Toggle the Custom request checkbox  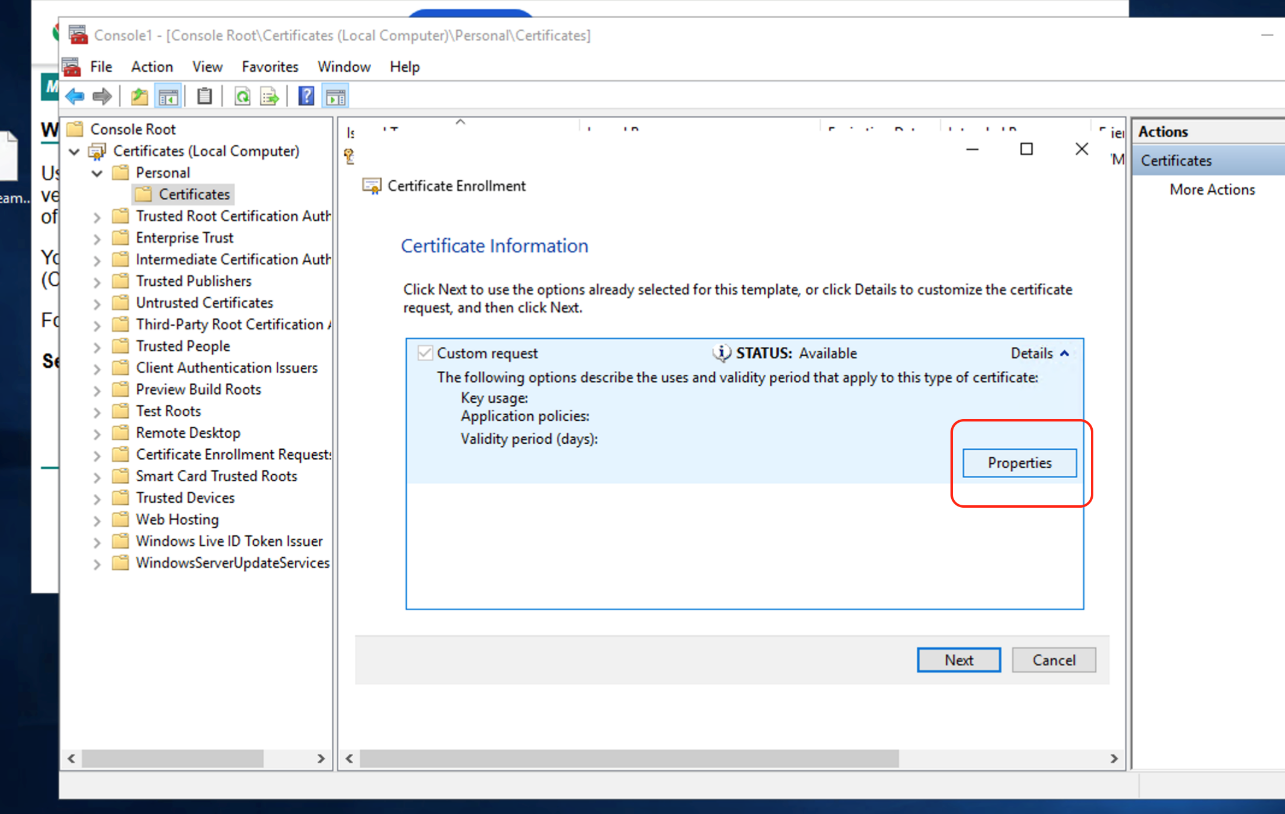(425, 353)
